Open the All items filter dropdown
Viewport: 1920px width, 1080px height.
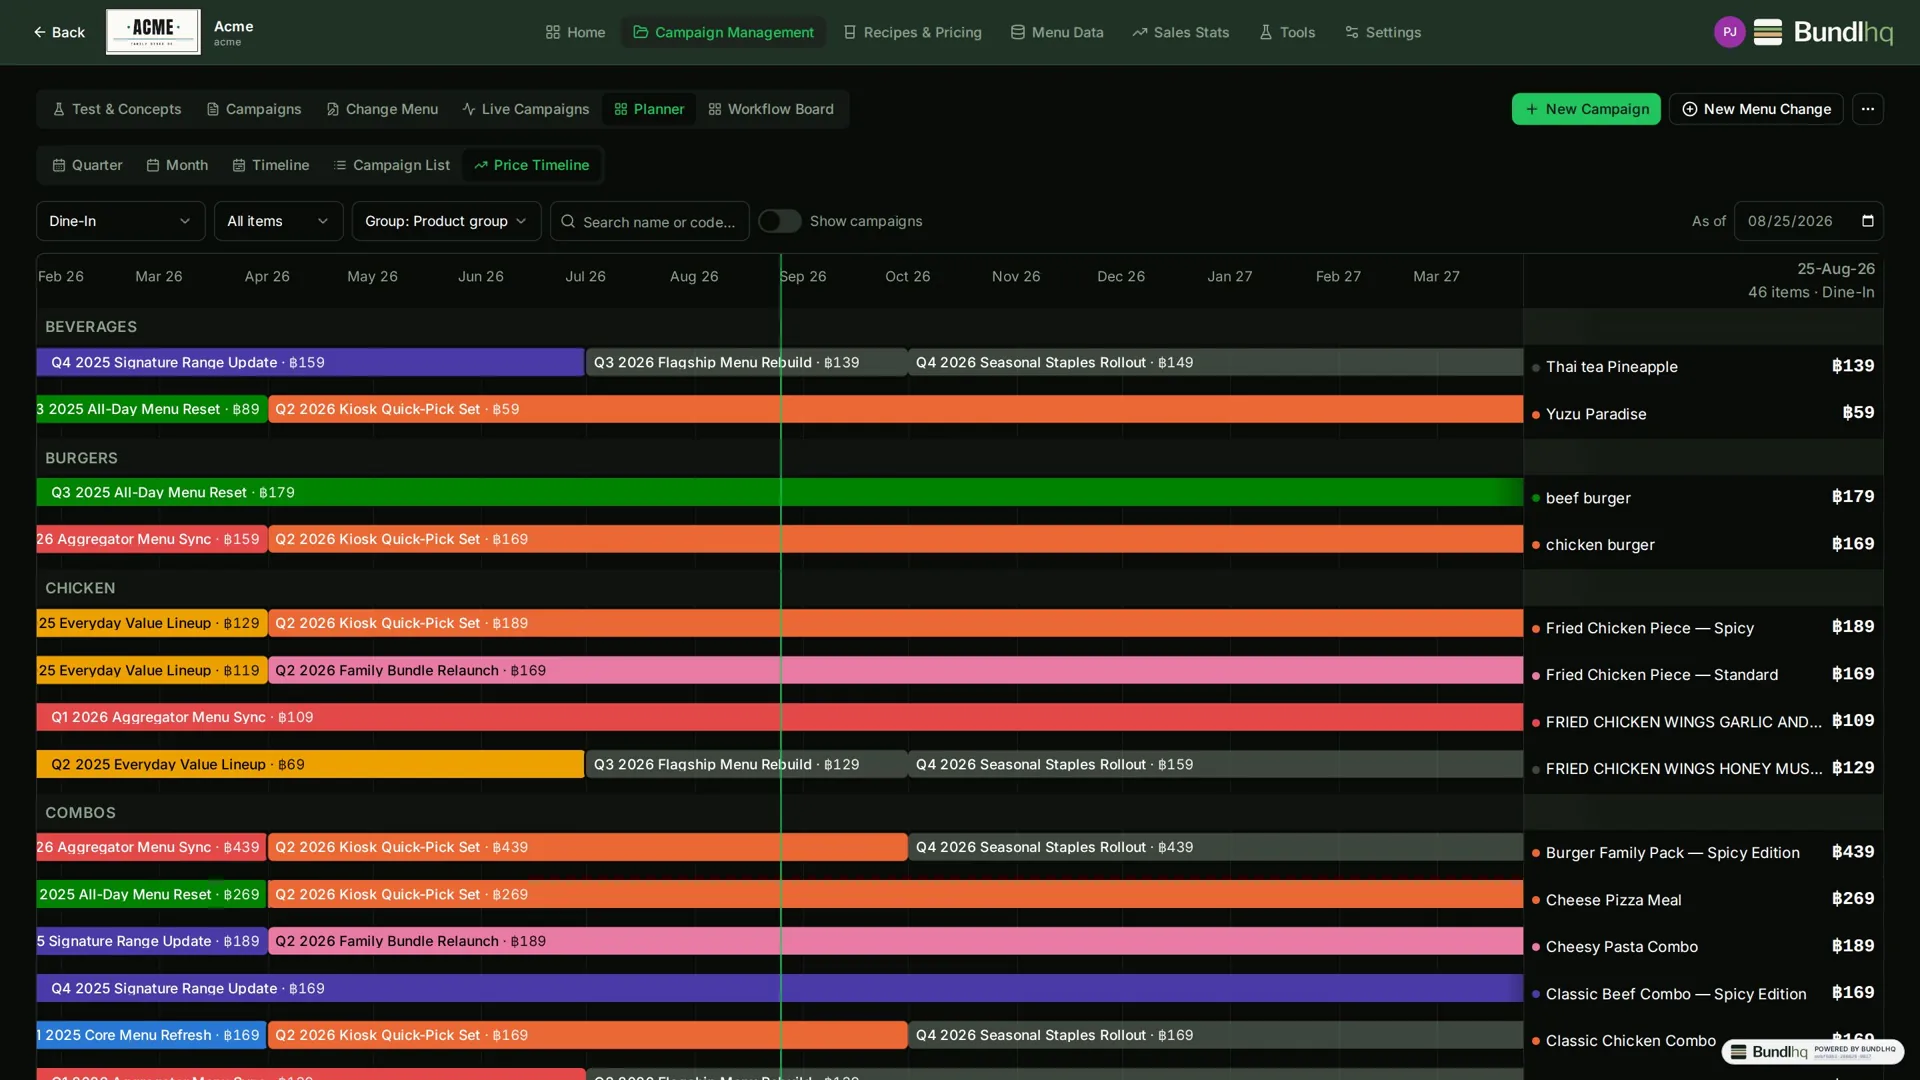278,221
